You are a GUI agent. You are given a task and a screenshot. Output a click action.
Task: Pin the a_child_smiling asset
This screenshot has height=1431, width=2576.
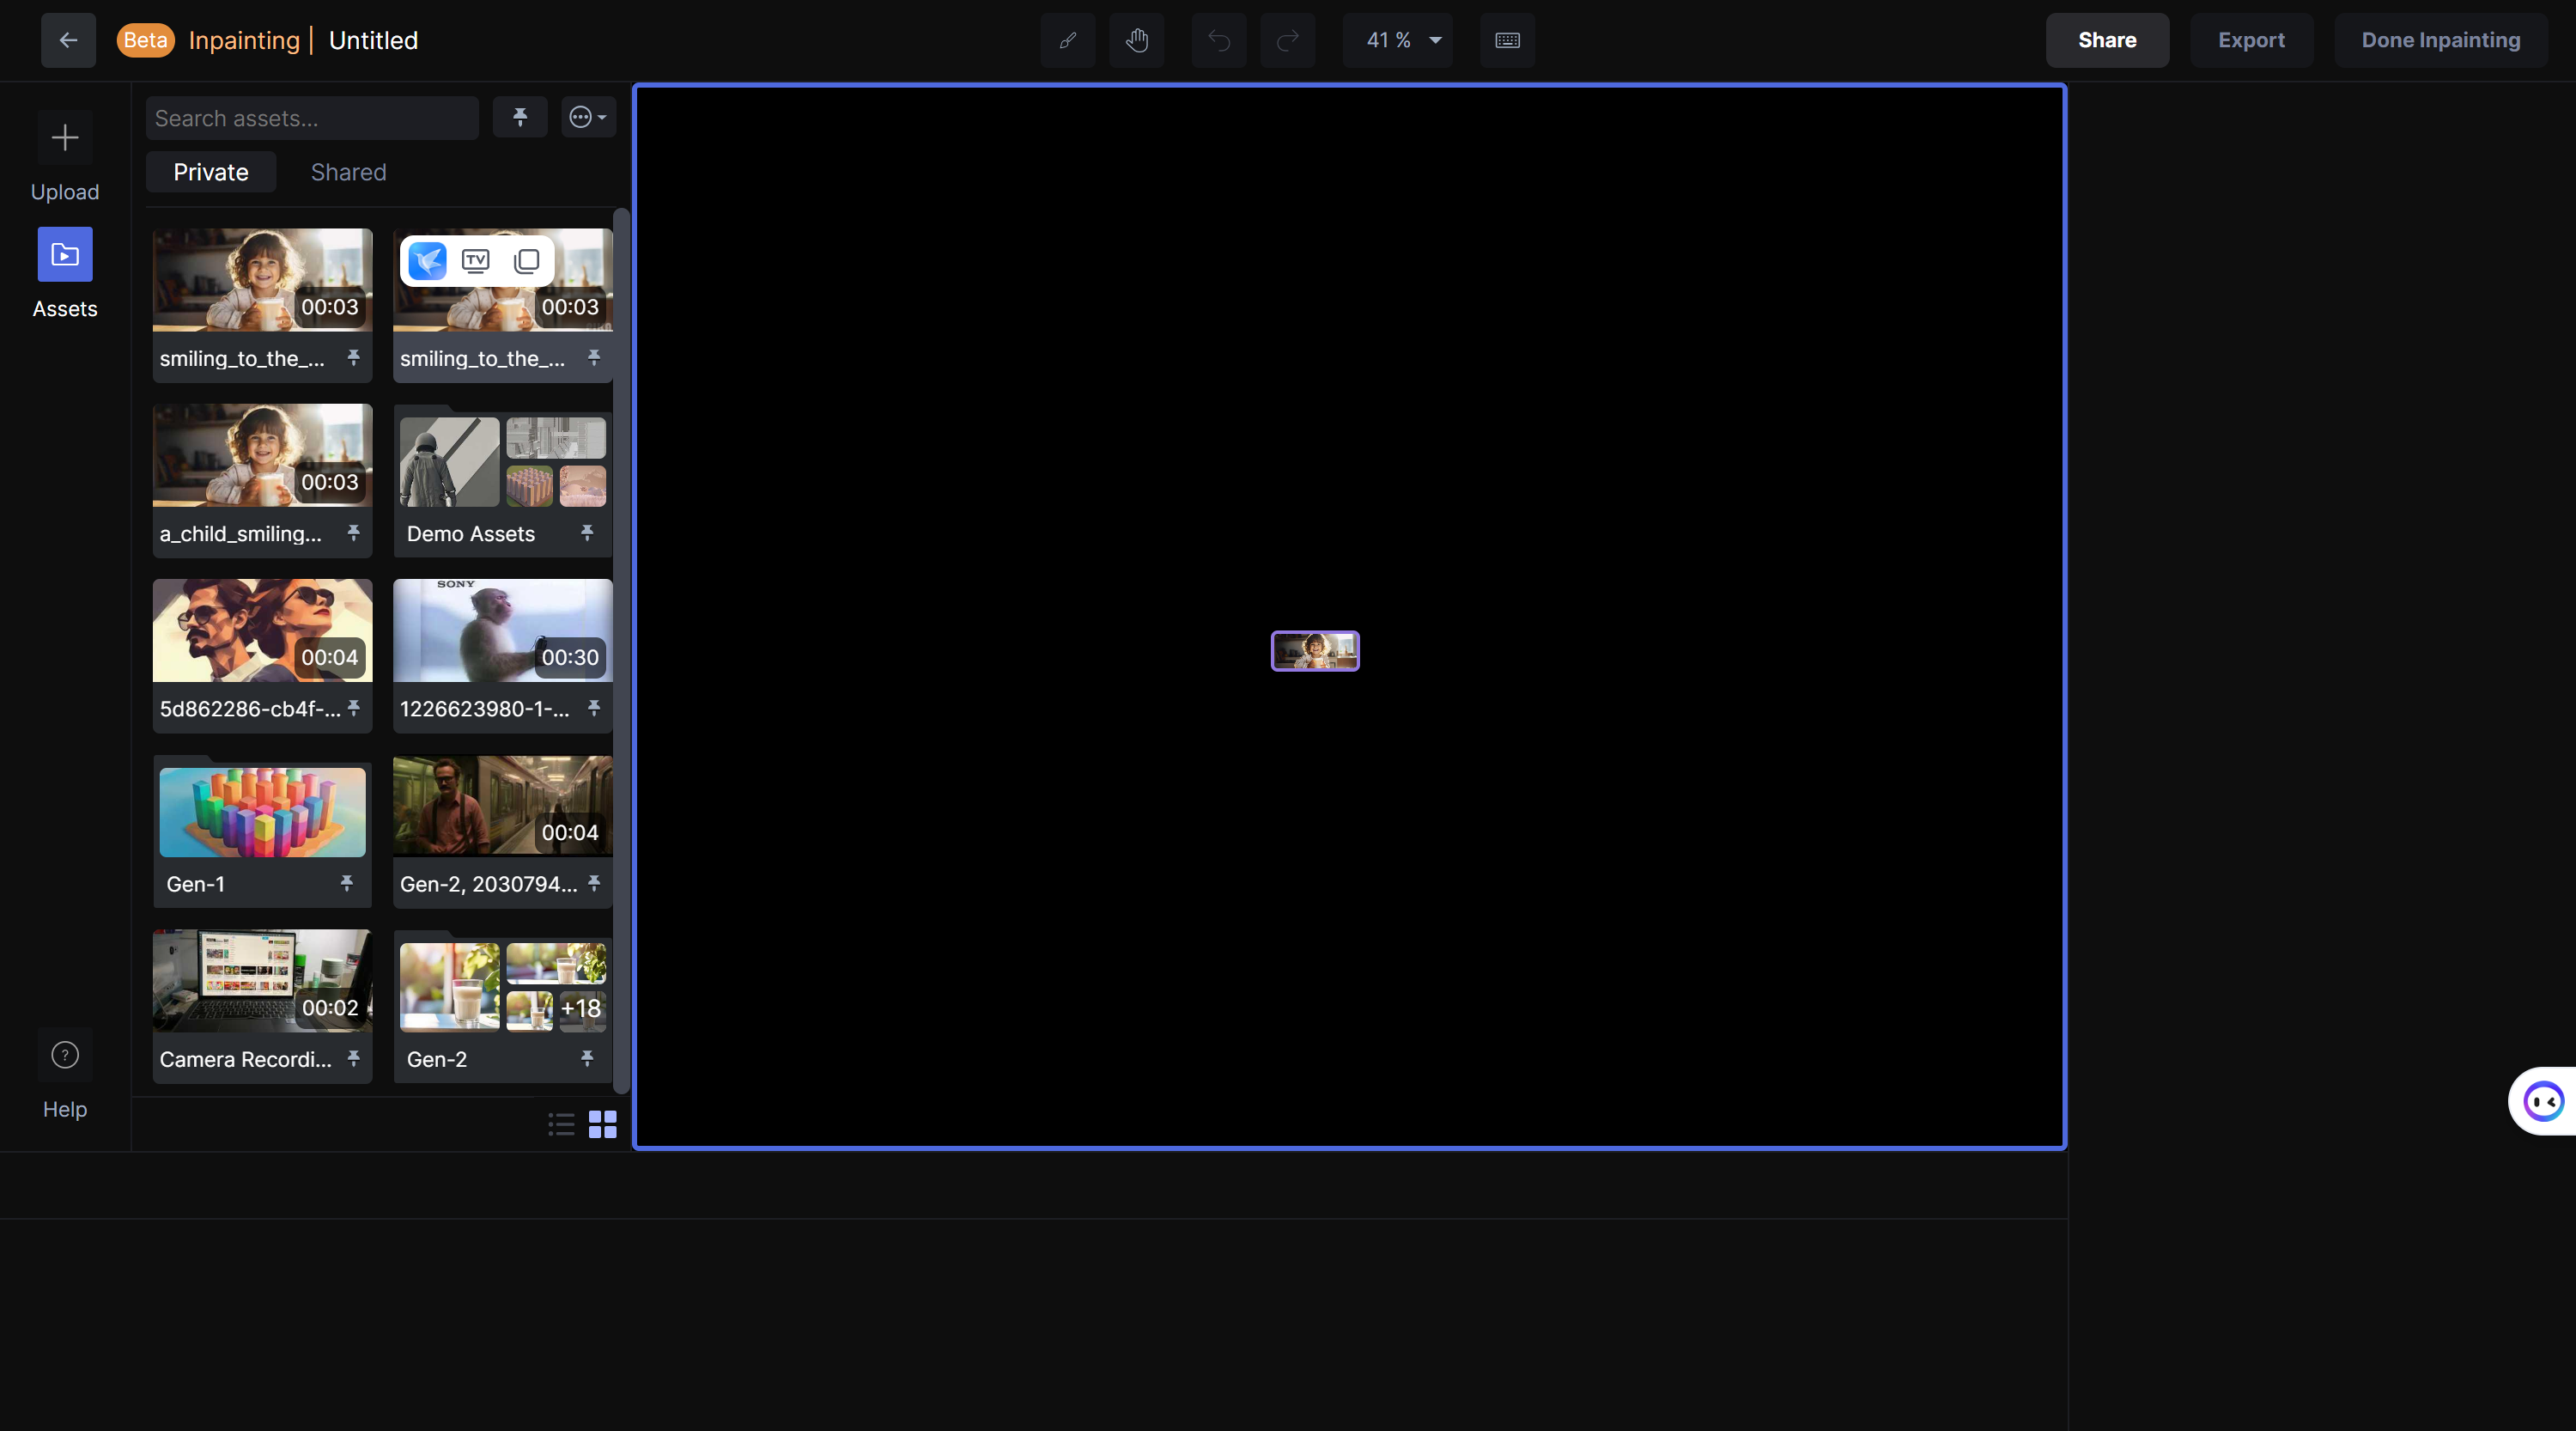coord(353,533)
